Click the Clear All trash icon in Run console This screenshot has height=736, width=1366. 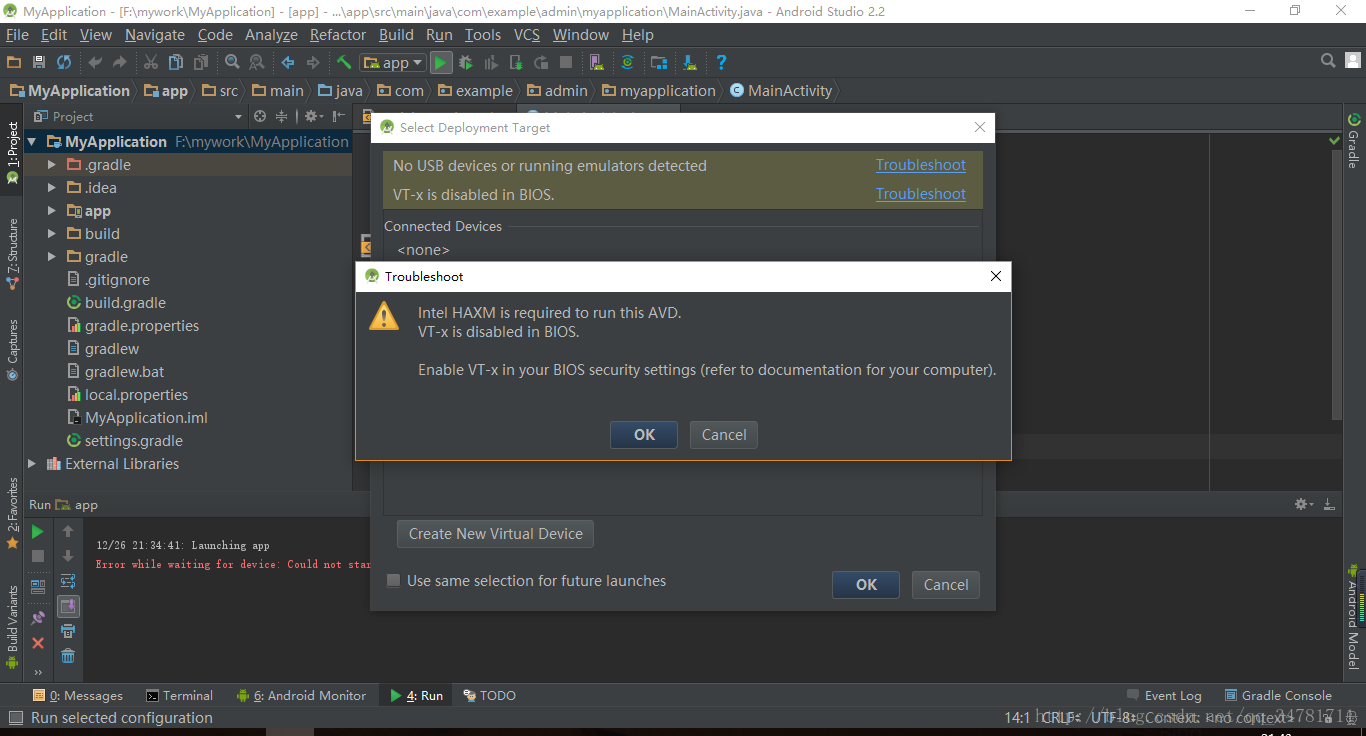[68, 656]
